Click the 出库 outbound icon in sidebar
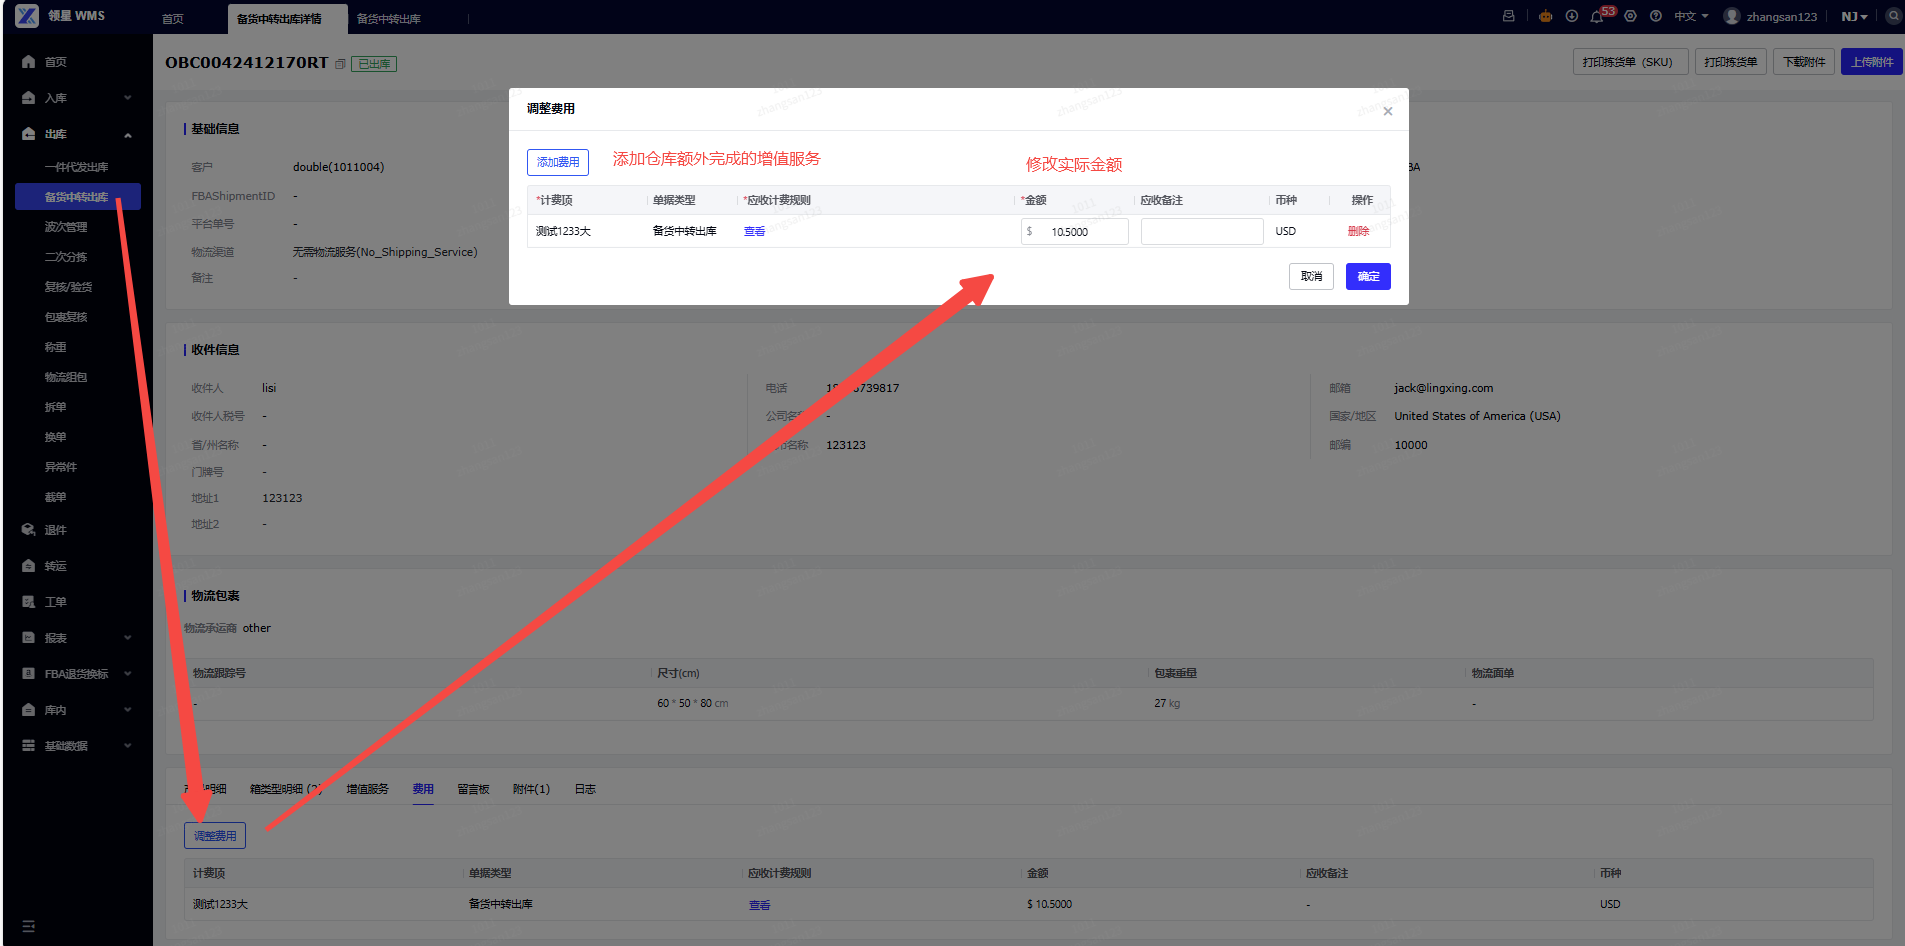Screen dimensions: 1905x946 28,134
